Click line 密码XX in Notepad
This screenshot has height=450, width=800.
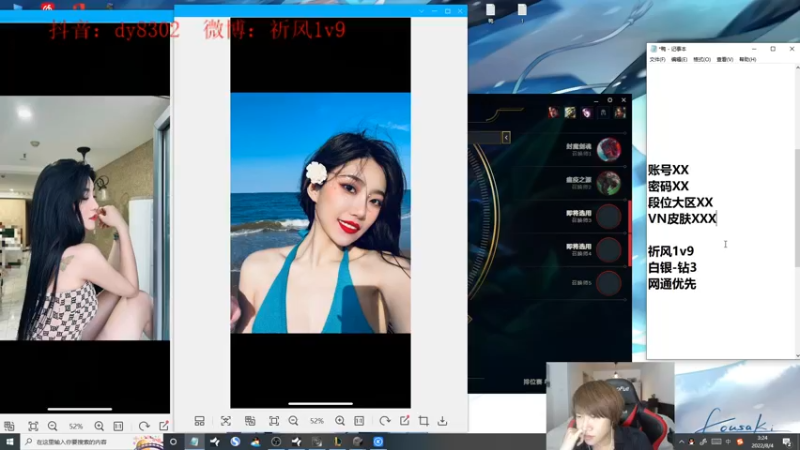click(668, 186)
